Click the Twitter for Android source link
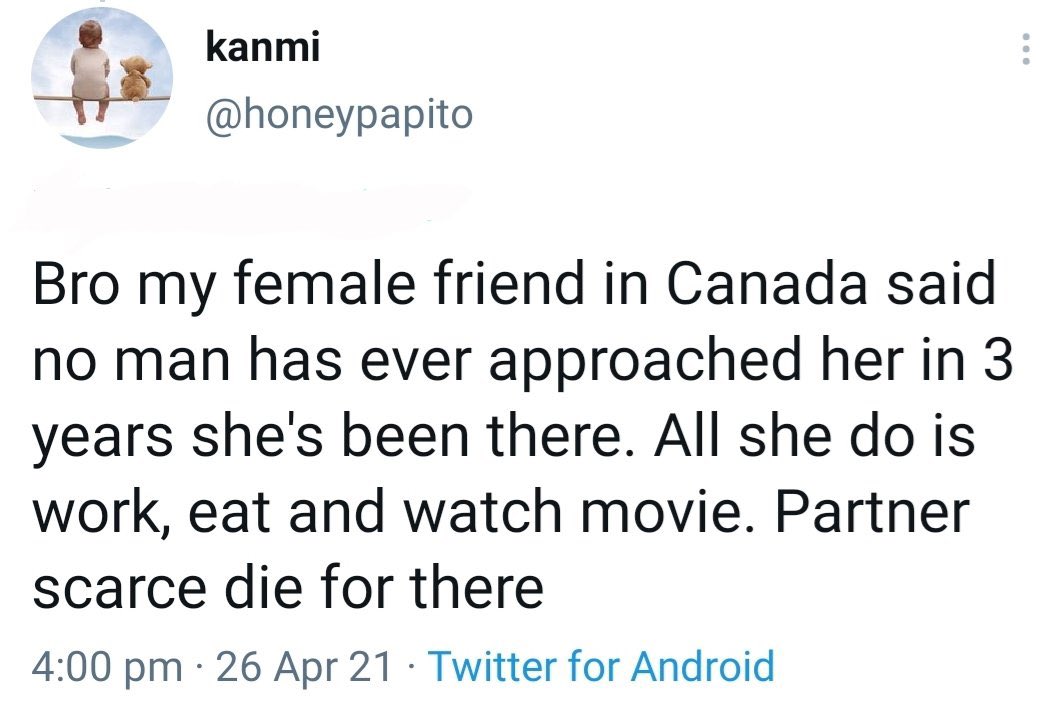Image resolution: width=1043 pixels, height=708 pixels. (601, 665)
